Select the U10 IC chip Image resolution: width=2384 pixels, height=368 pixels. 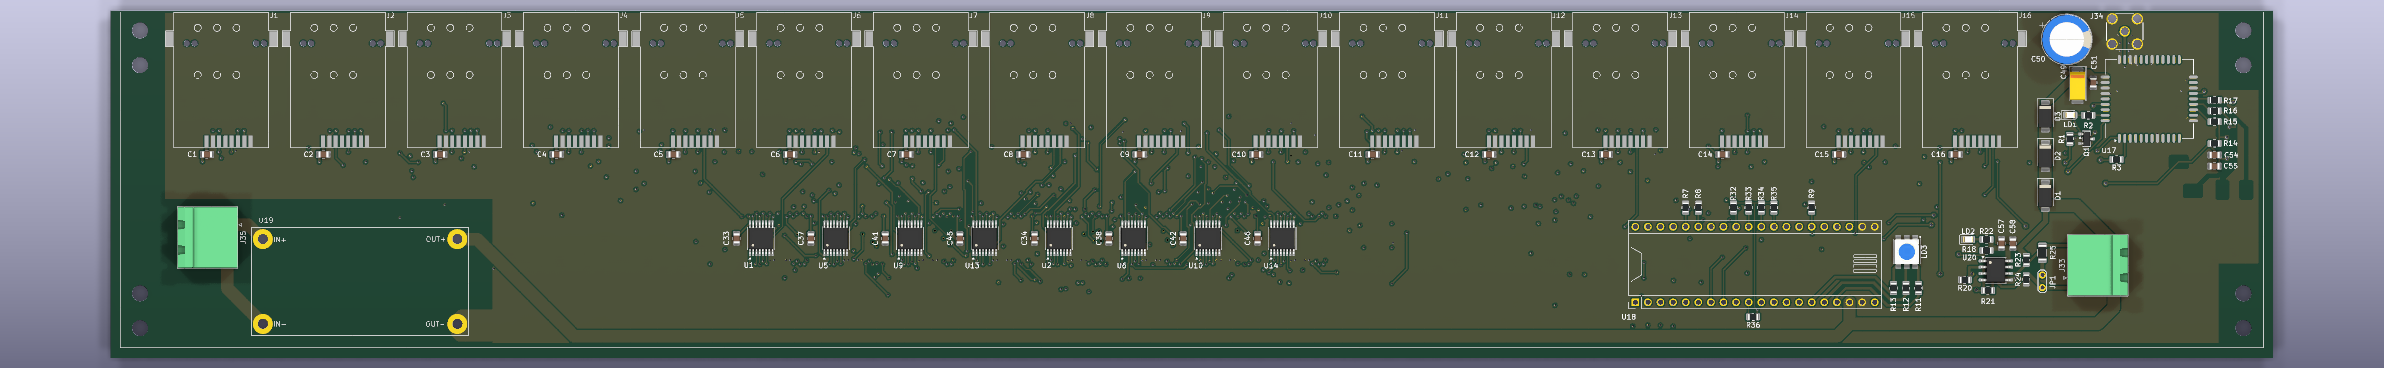1208,238
